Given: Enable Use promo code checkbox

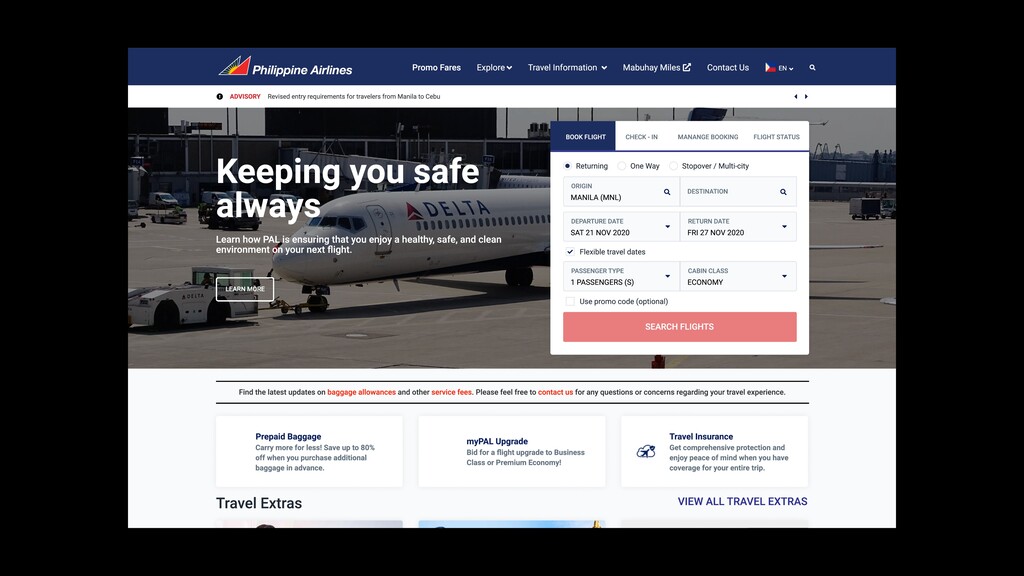Looking at the screenshot, I should click(x=570, y=301).
